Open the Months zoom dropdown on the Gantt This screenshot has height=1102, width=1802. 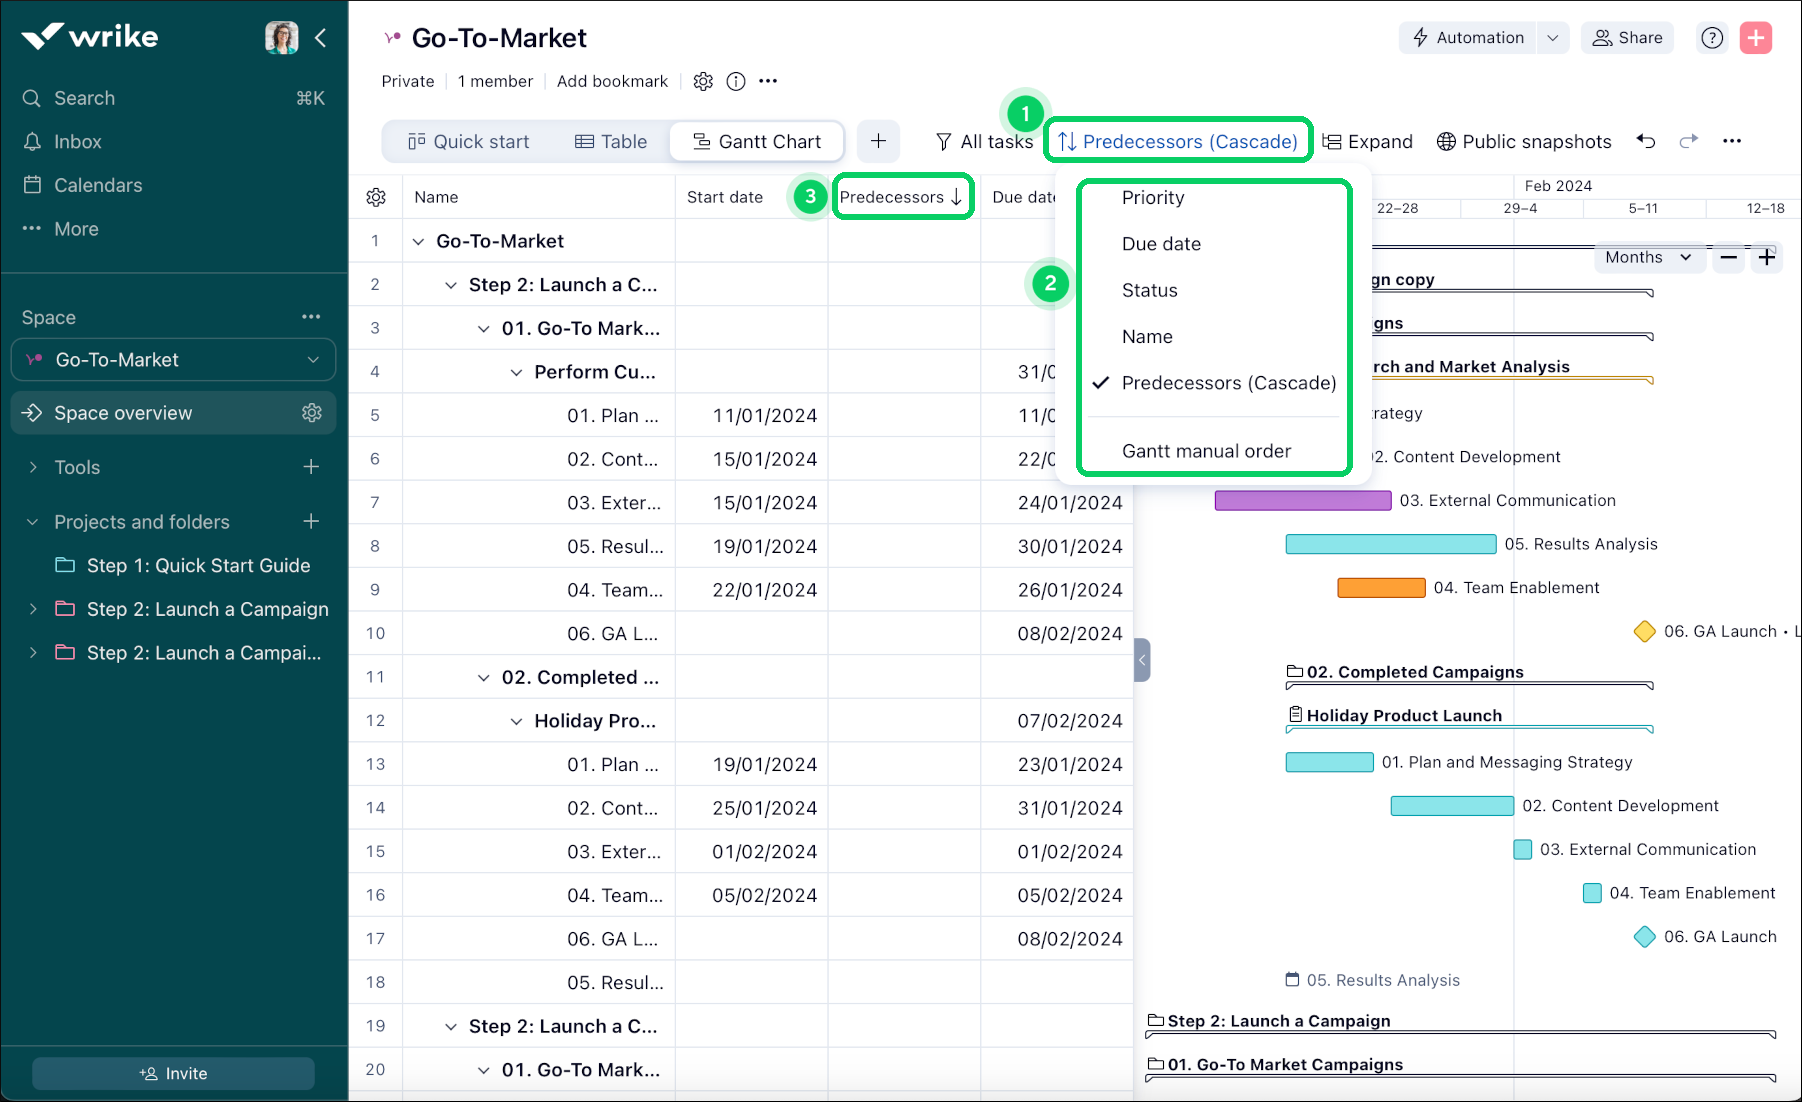point(1648,257)
